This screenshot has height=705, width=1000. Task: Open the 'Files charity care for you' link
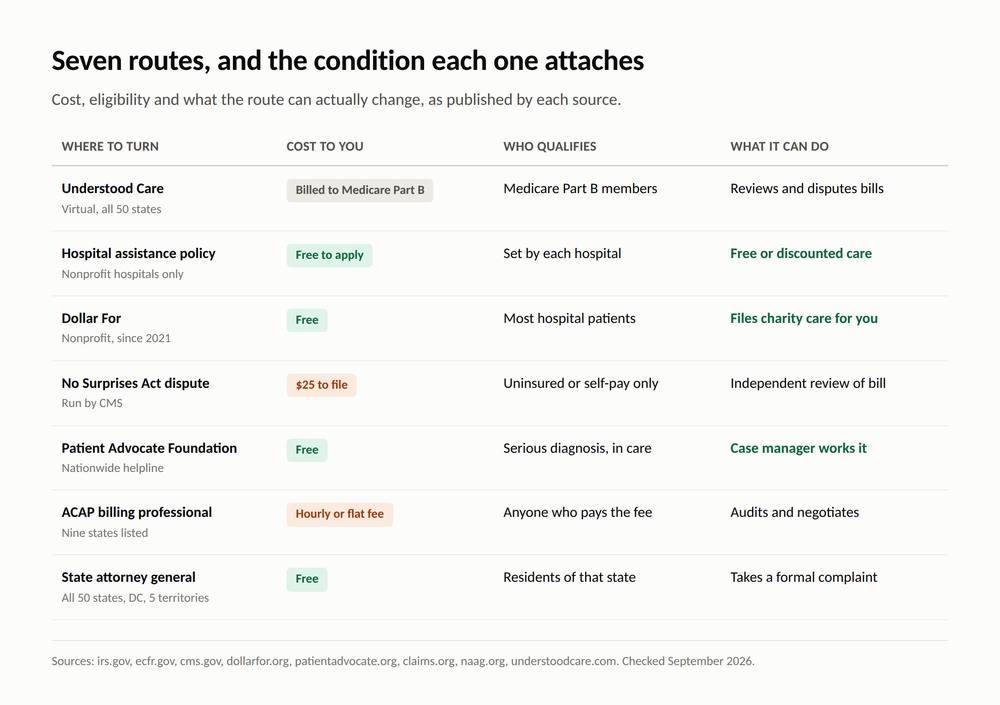(804, 318)
